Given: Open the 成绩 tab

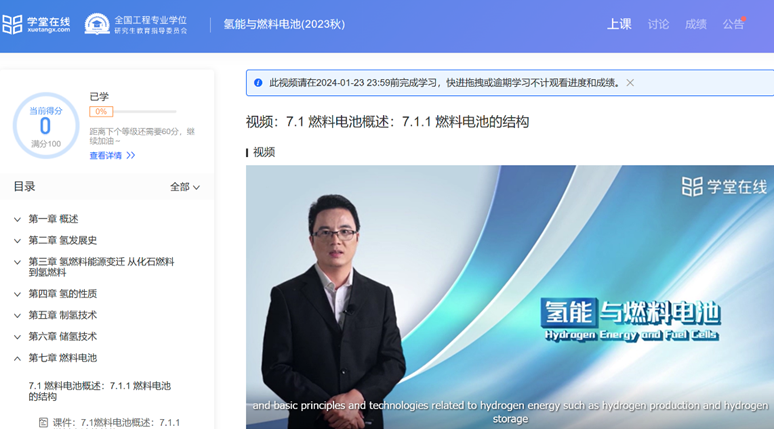Looking at the screenshot, I should coord(696,24).
